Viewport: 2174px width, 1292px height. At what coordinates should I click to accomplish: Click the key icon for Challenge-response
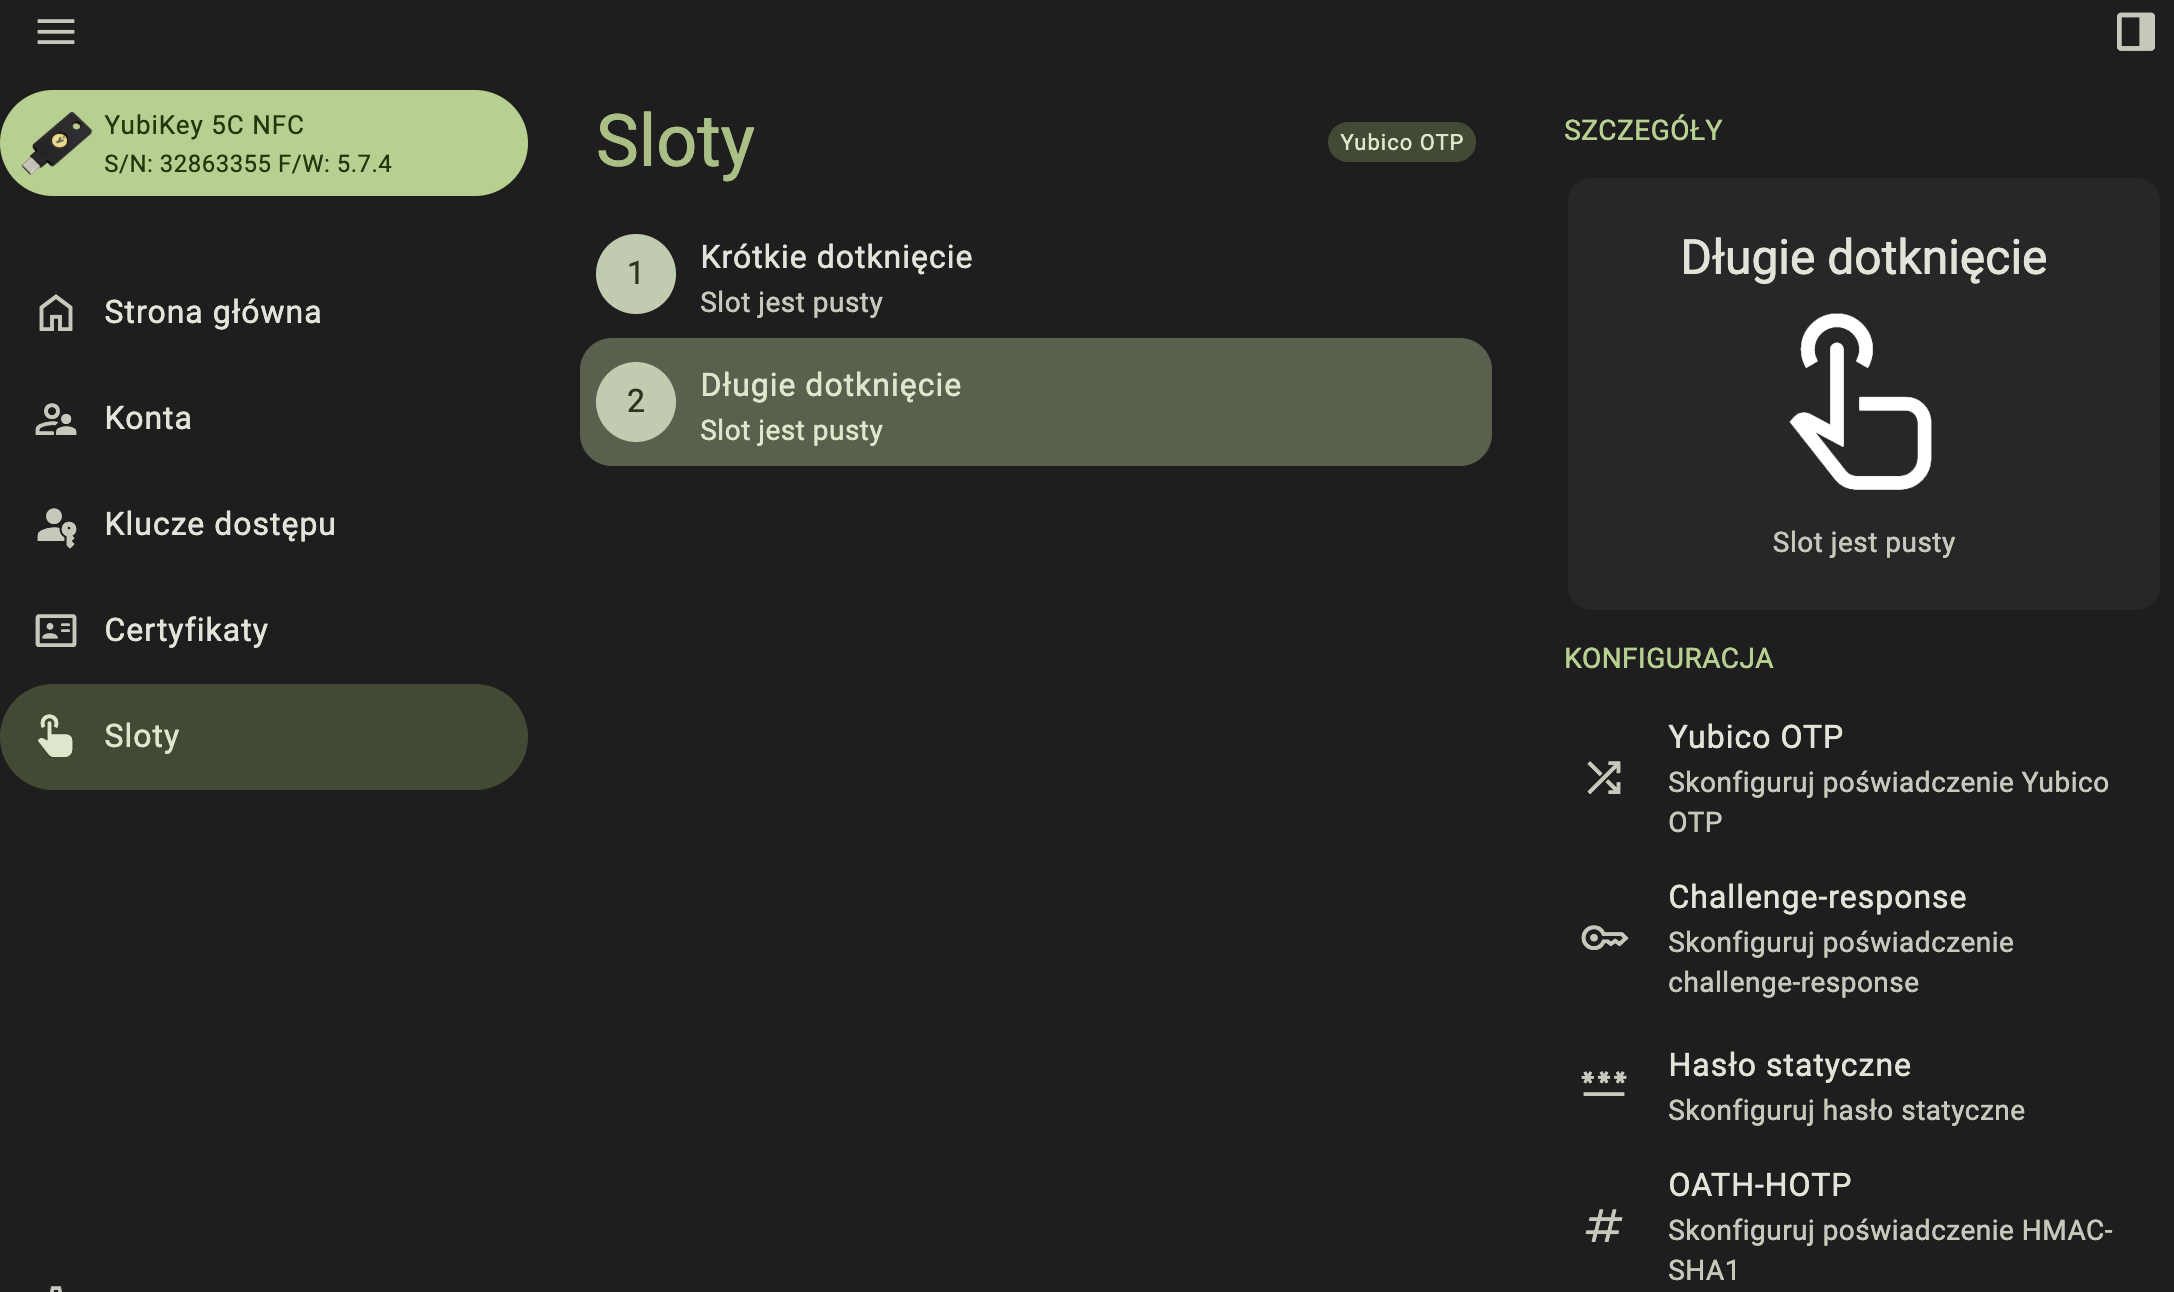pyautogui.click(x=1604, y=938)
